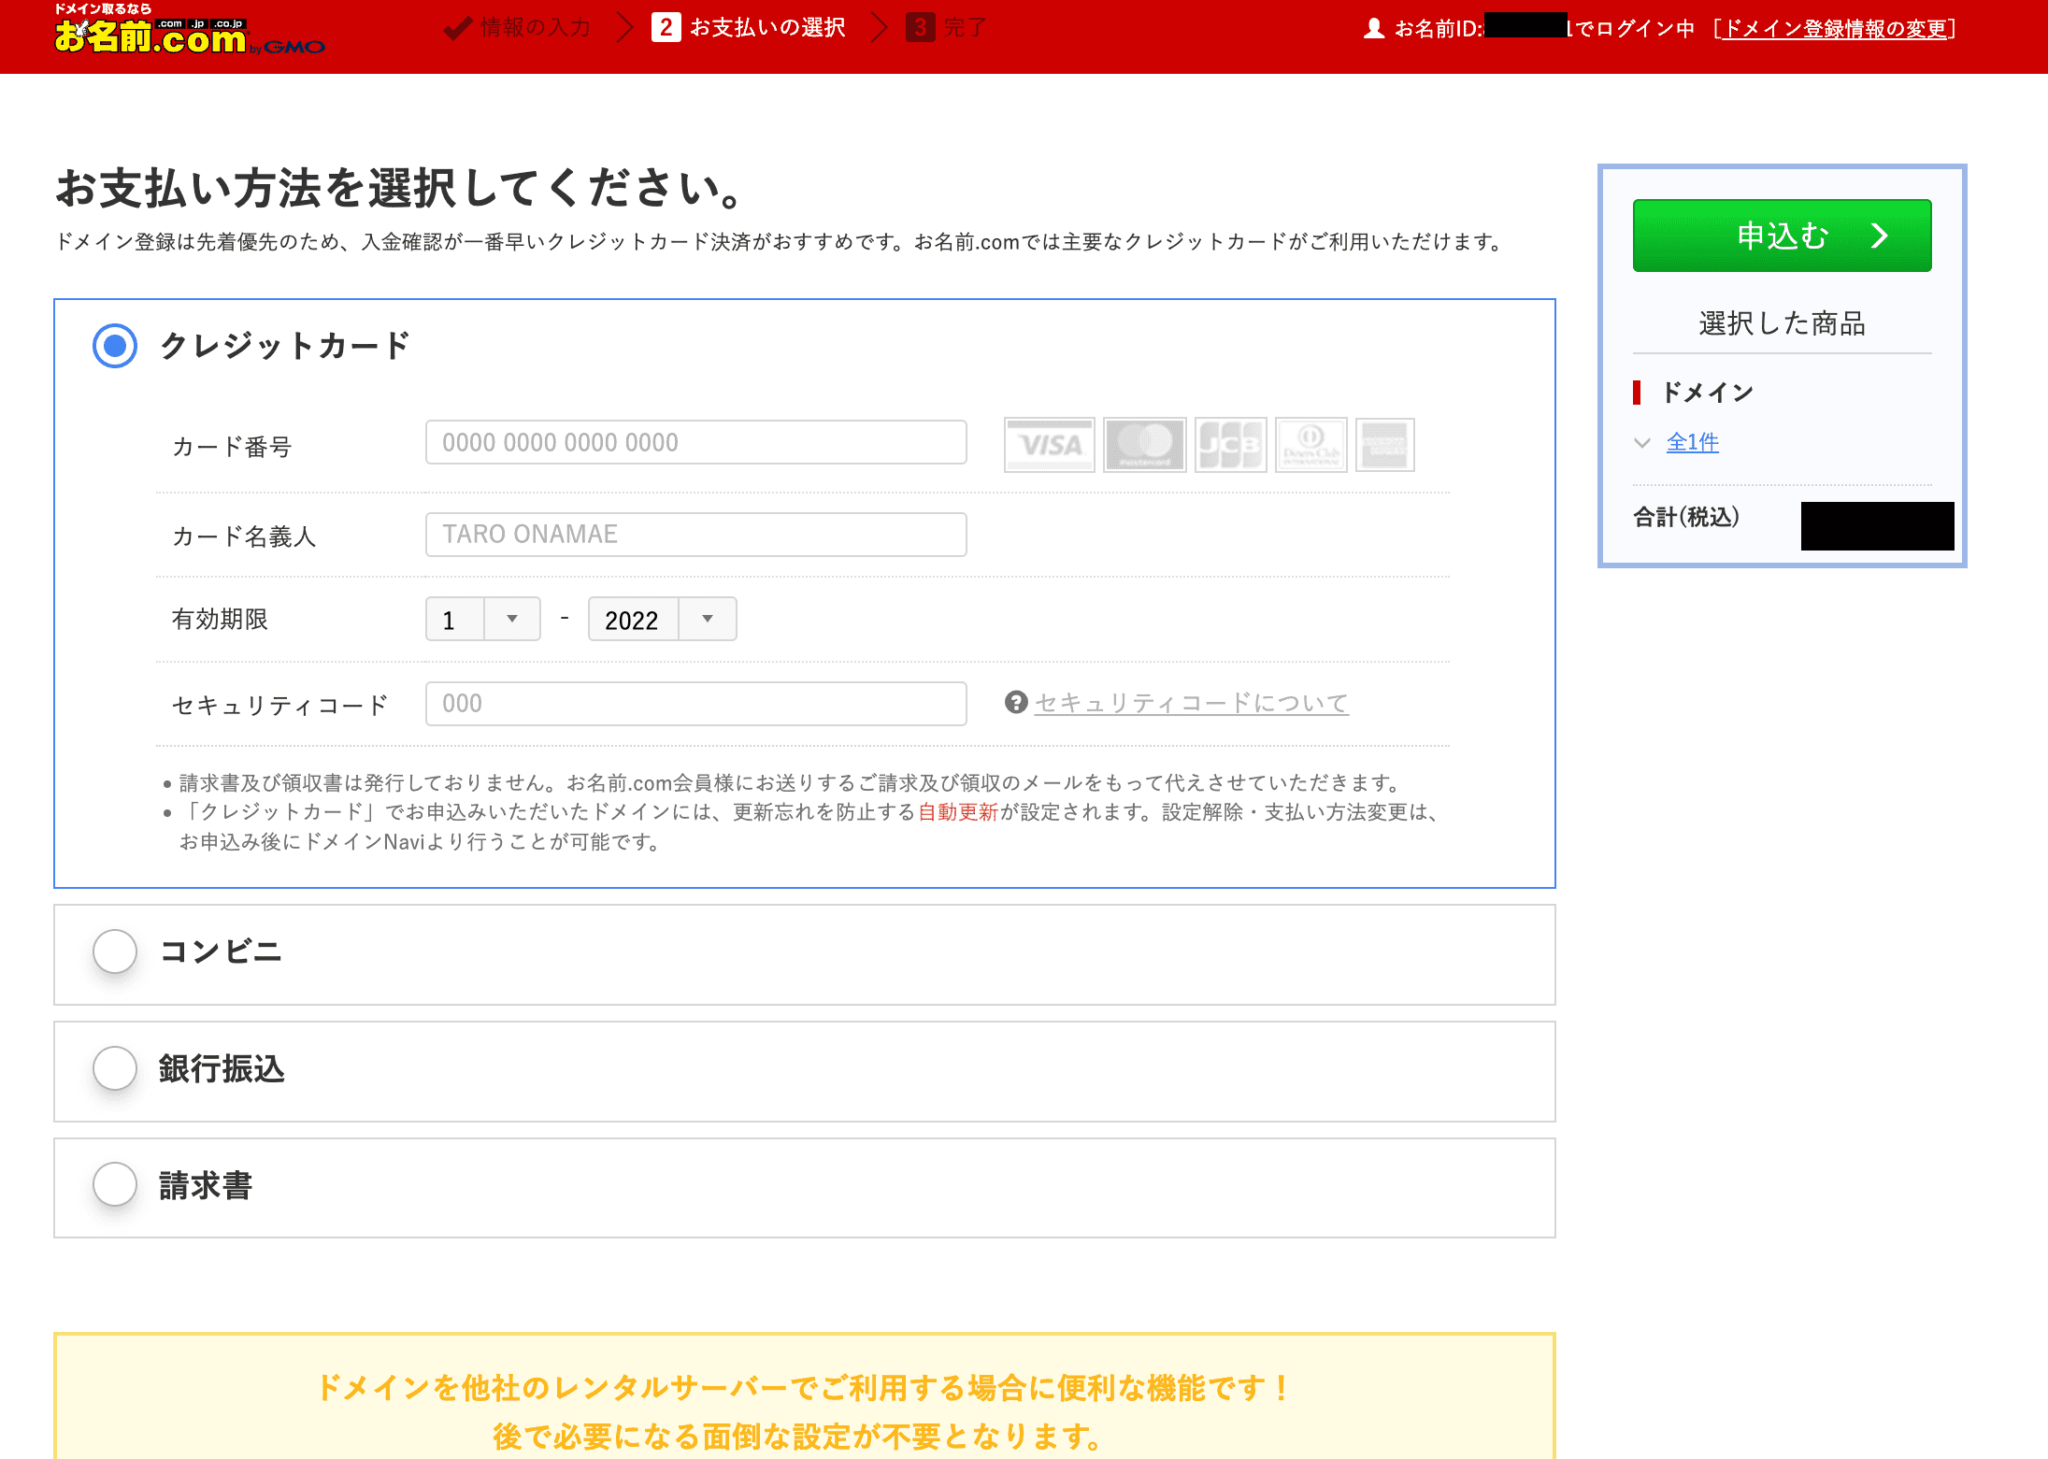Click the 情報の入力 step
Viewport: 2048px width, 1459px height.
point(516,27)
